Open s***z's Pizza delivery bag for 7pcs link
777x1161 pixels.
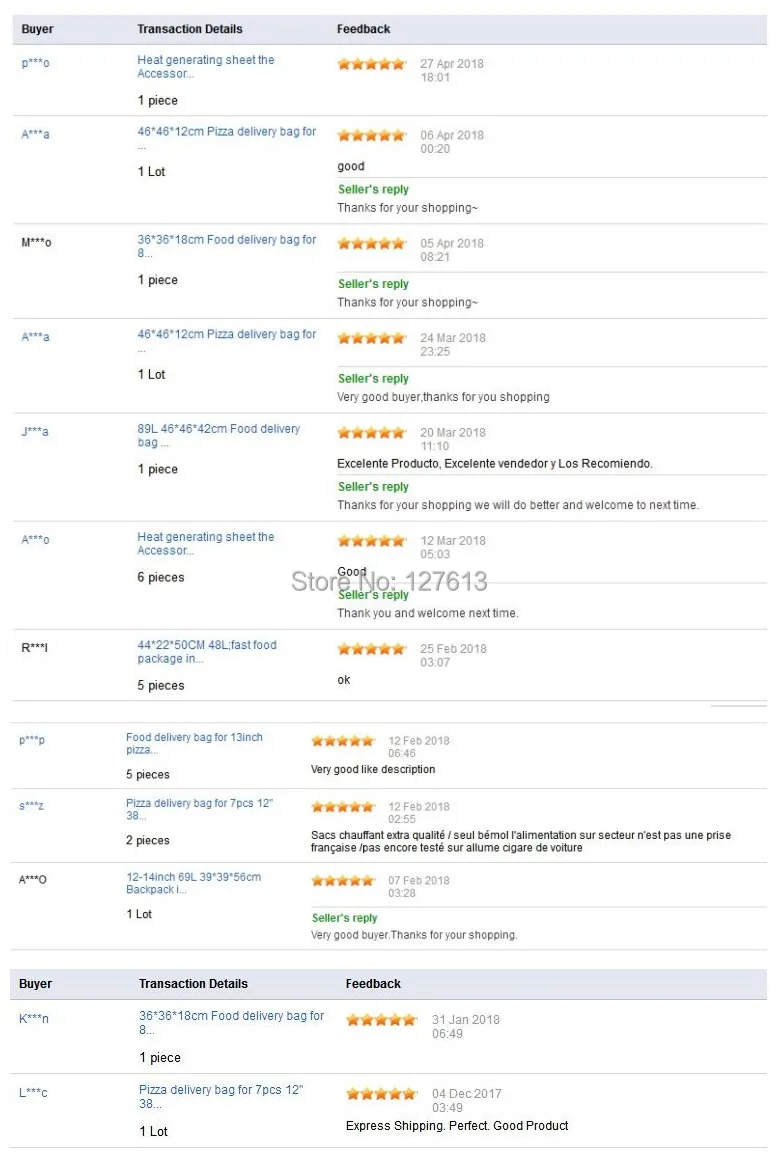pos(199,809)
